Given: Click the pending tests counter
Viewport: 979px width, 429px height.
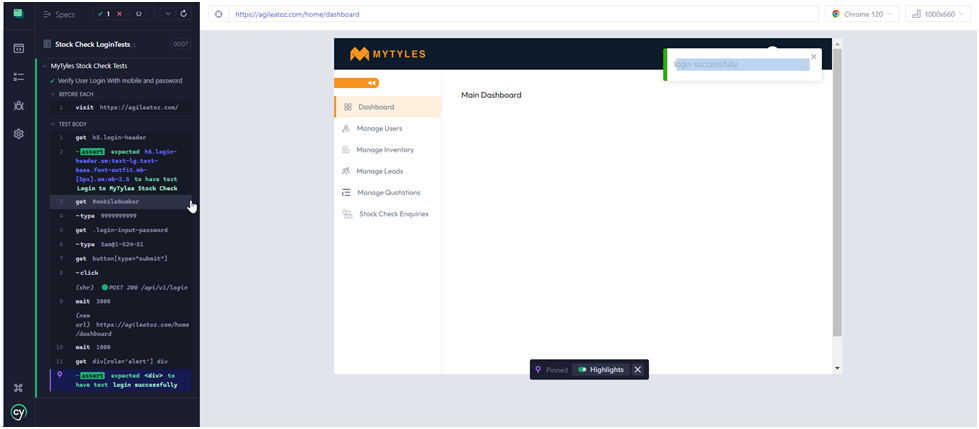Looking at the screenshot, I should tap(142, 14).
